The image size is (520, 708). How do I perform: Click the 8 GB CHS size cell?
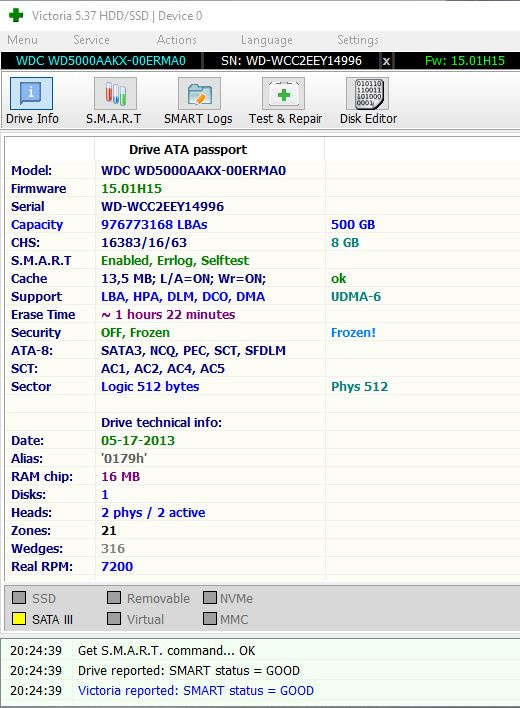345,243
